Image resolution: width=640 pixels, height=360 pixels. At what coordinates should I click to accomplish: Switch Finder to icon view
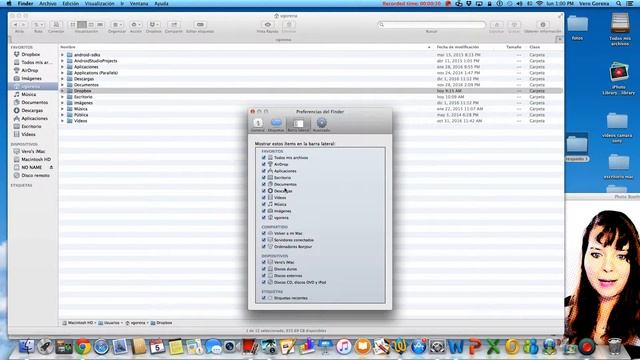[73, 25]
